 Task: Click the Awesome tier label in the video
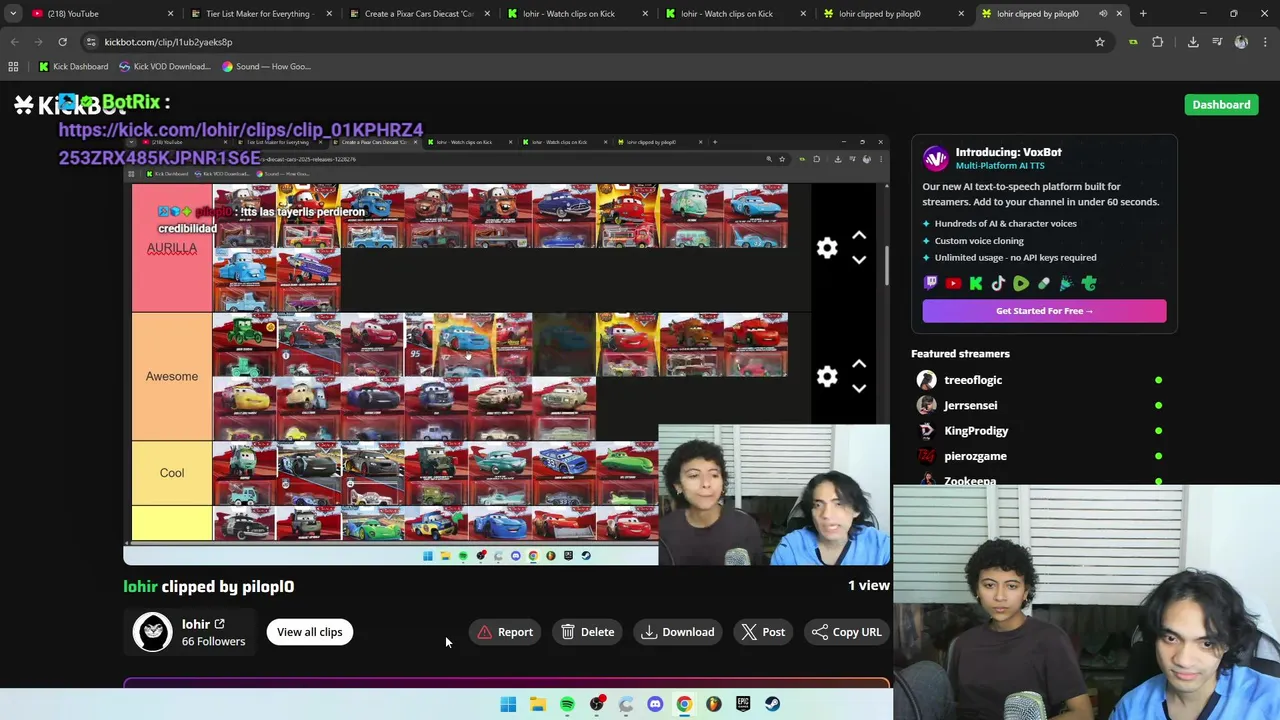172,376
